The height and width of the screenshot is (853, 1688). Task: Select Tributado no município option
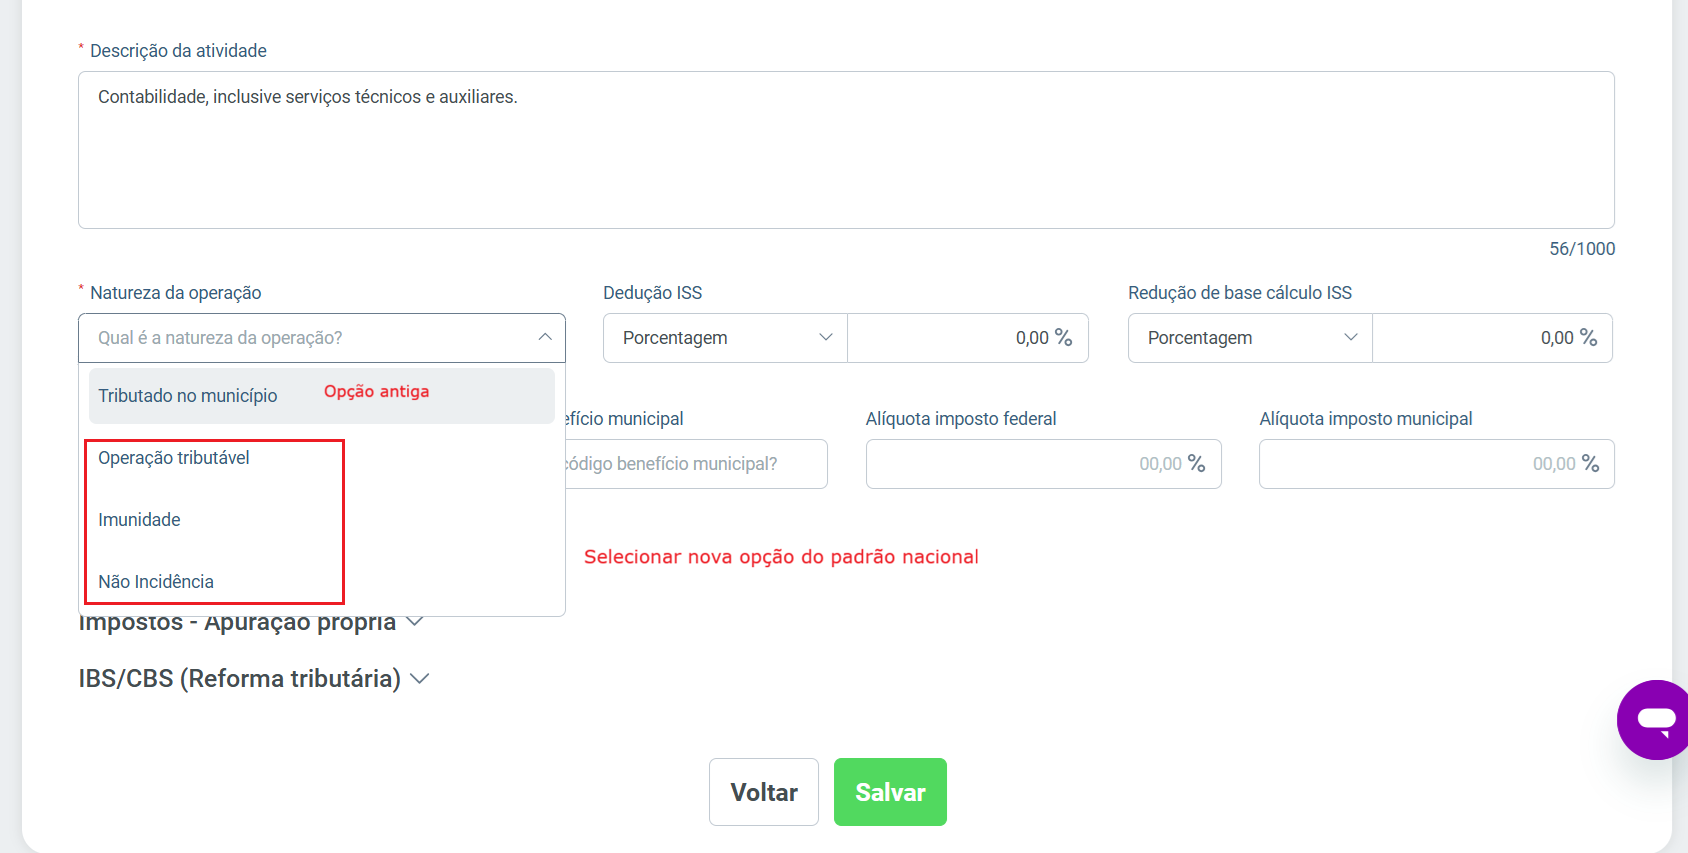pos(322,396)
